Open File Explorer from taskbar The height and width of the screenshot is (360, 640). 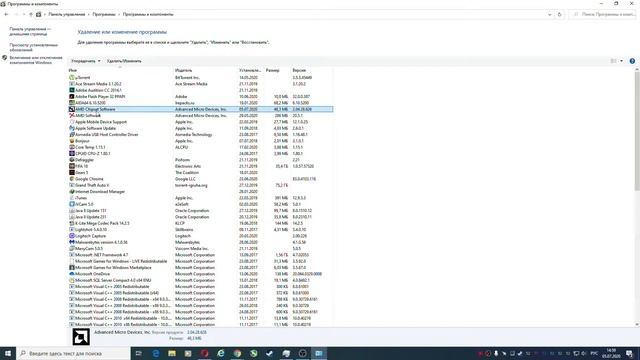pos(172,353)
